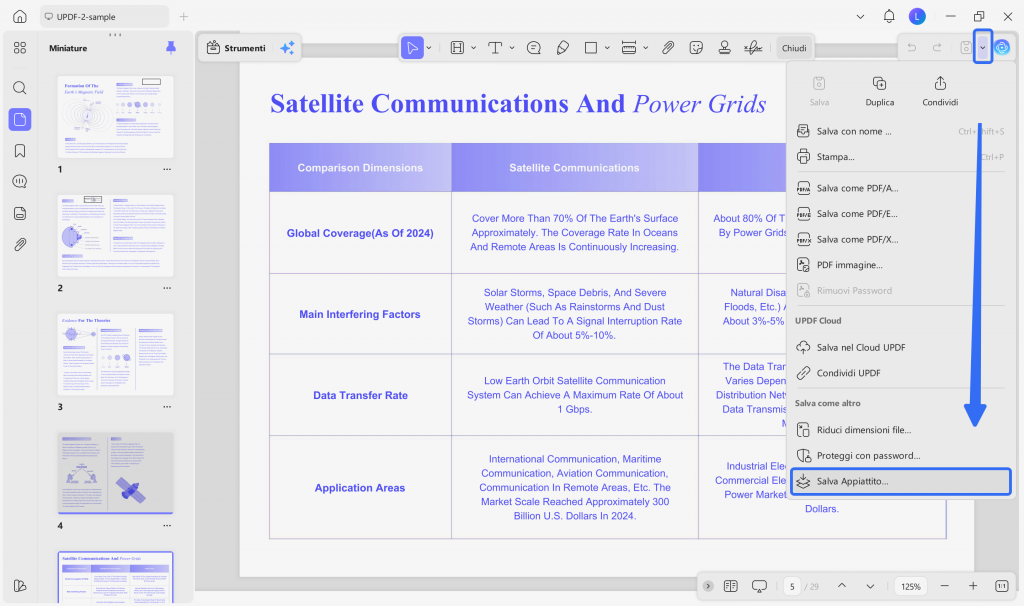1024x606 pixels.
Task: Click the page number input field
Action: tap(792, 586)
